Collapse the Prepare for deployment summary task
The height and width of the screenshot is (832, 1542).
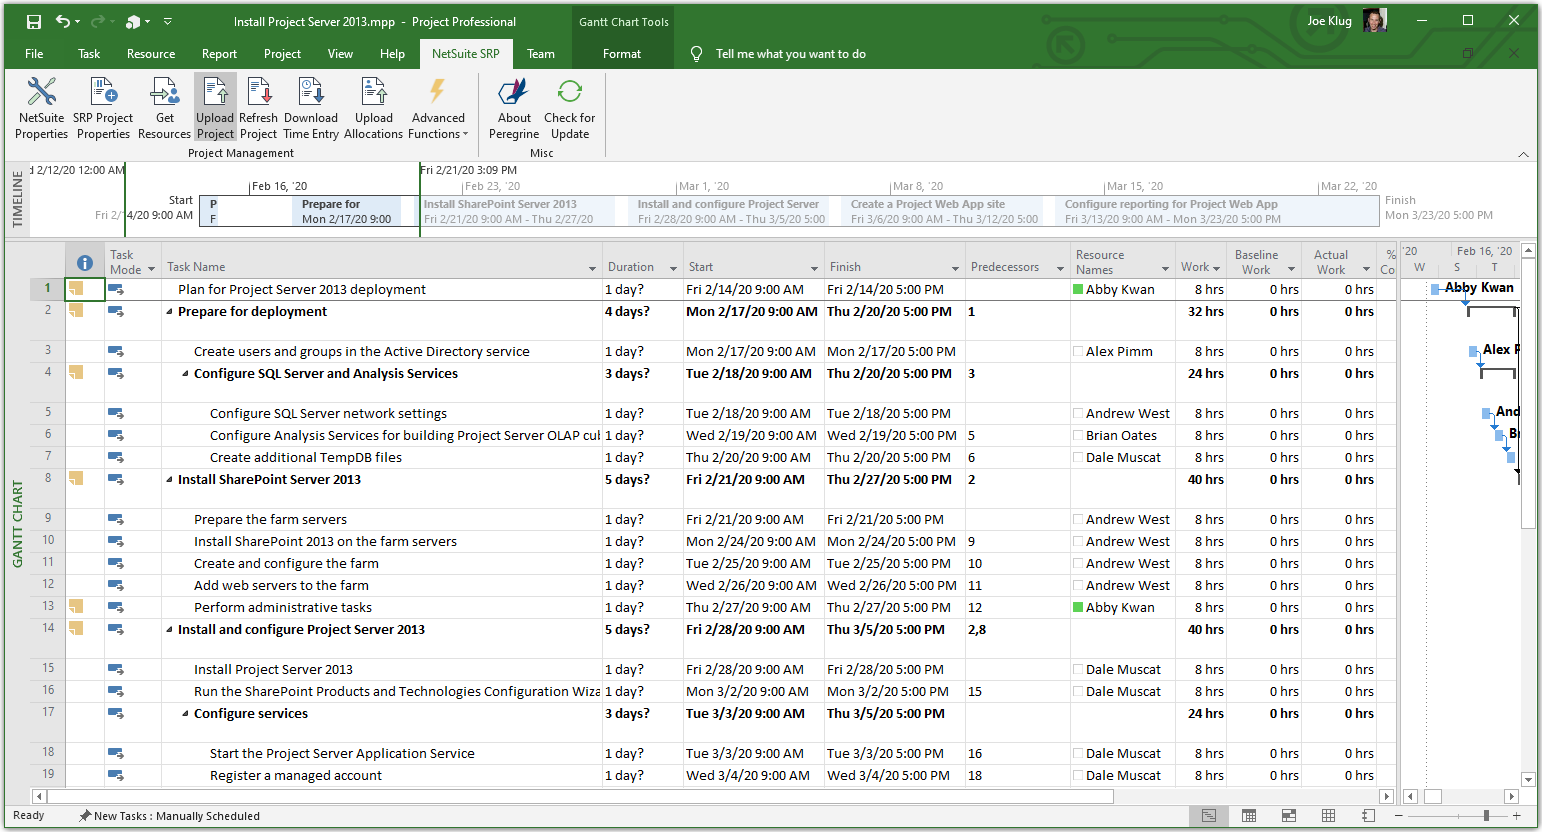170,312
